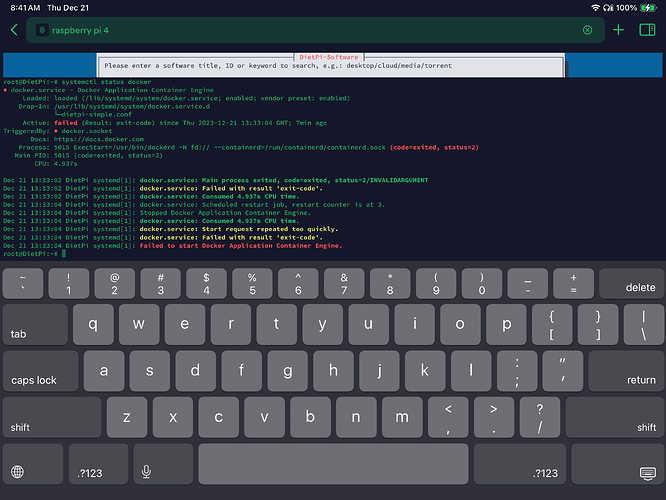Tap the open bracket and brace key
This screenshot has height=500, width=666.
tap(552, 325)
